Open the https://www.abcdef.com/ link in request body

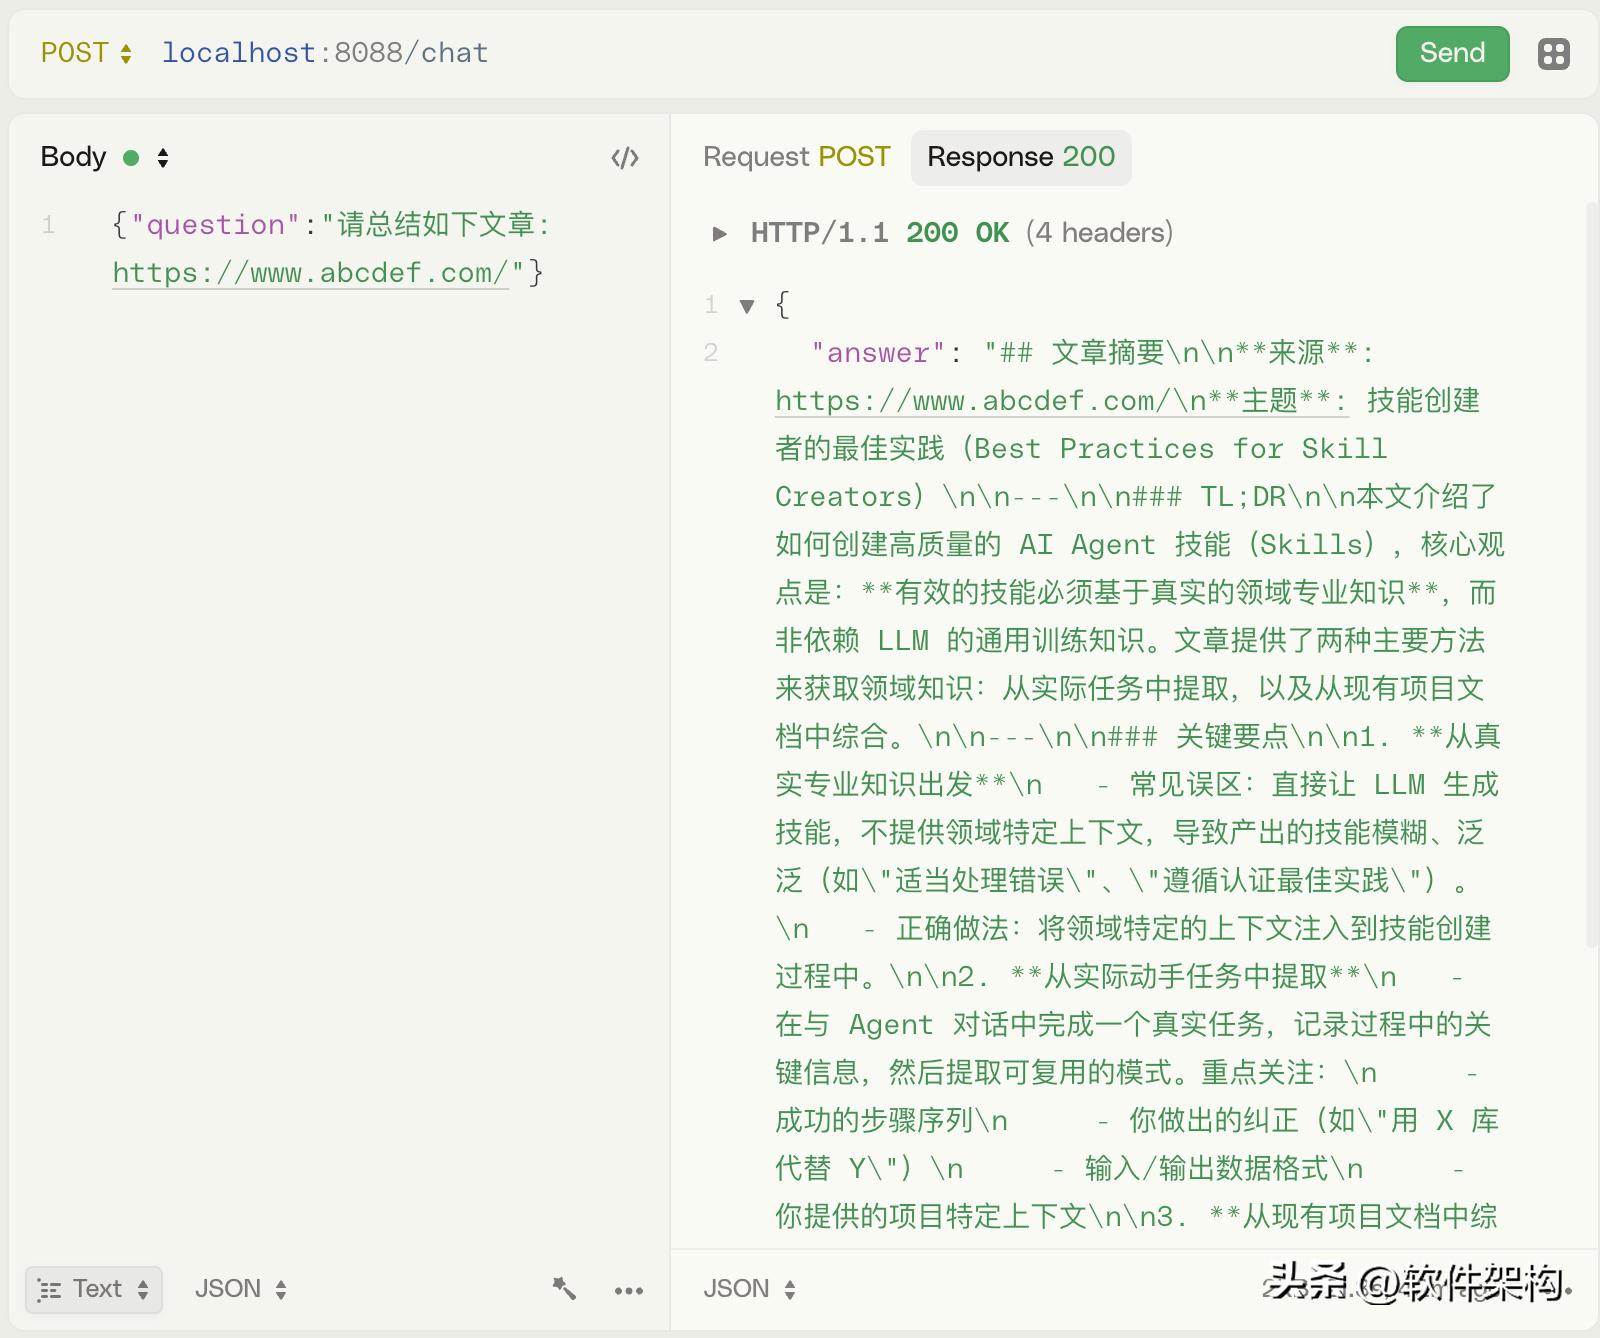point(310,273)
